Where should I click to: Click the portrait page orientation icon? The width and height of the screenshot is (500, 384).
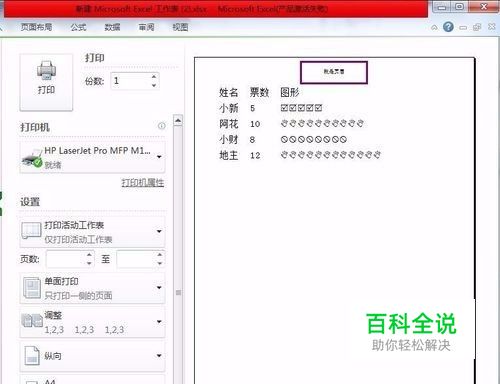pyautogui.click(x=32, y=356)
